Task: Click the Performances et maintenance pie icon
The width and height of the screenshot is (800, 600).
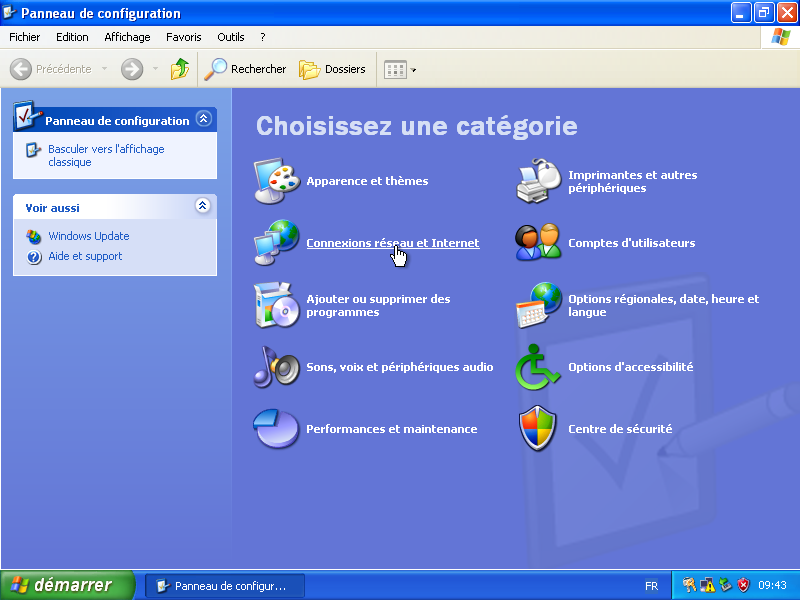Action: tap(276, 429)
